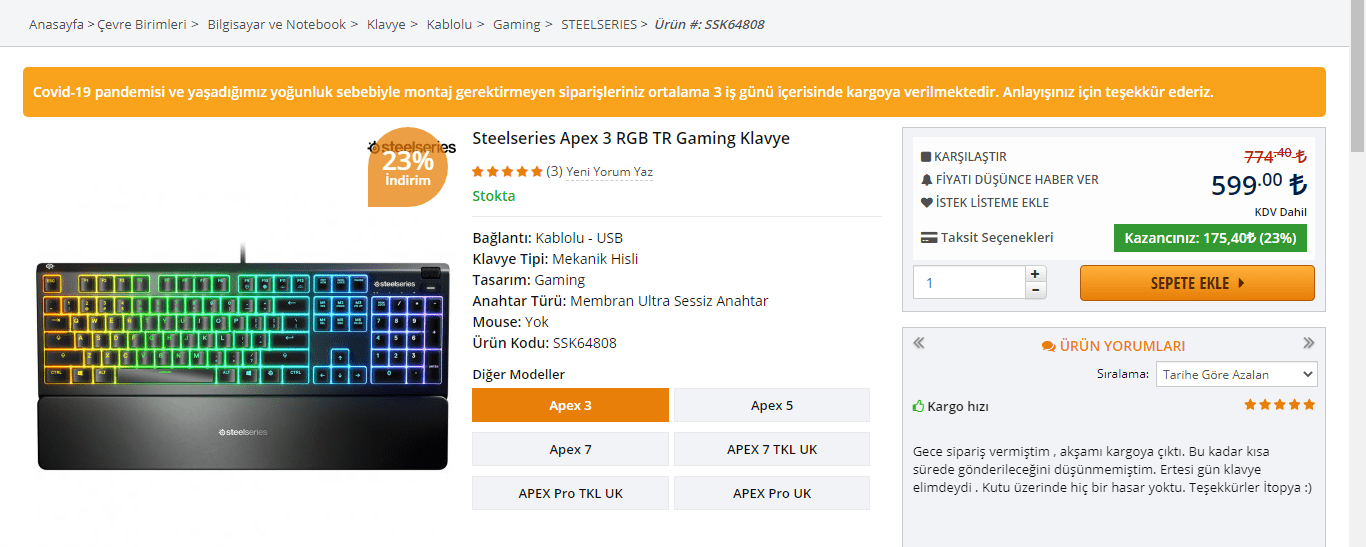
Task: Open the Sıralama sort dropdown
Action: pyautogui.click(x=1236, y=375)
